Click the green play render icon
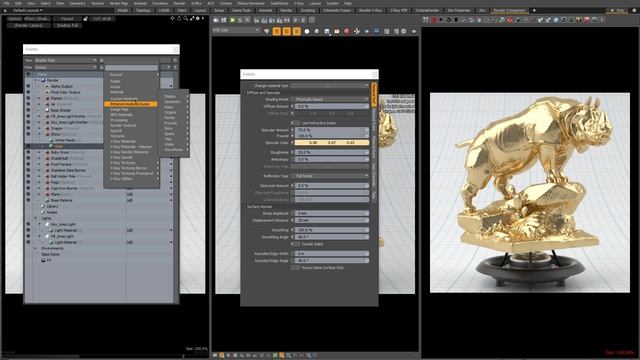 tap(232, 20)
